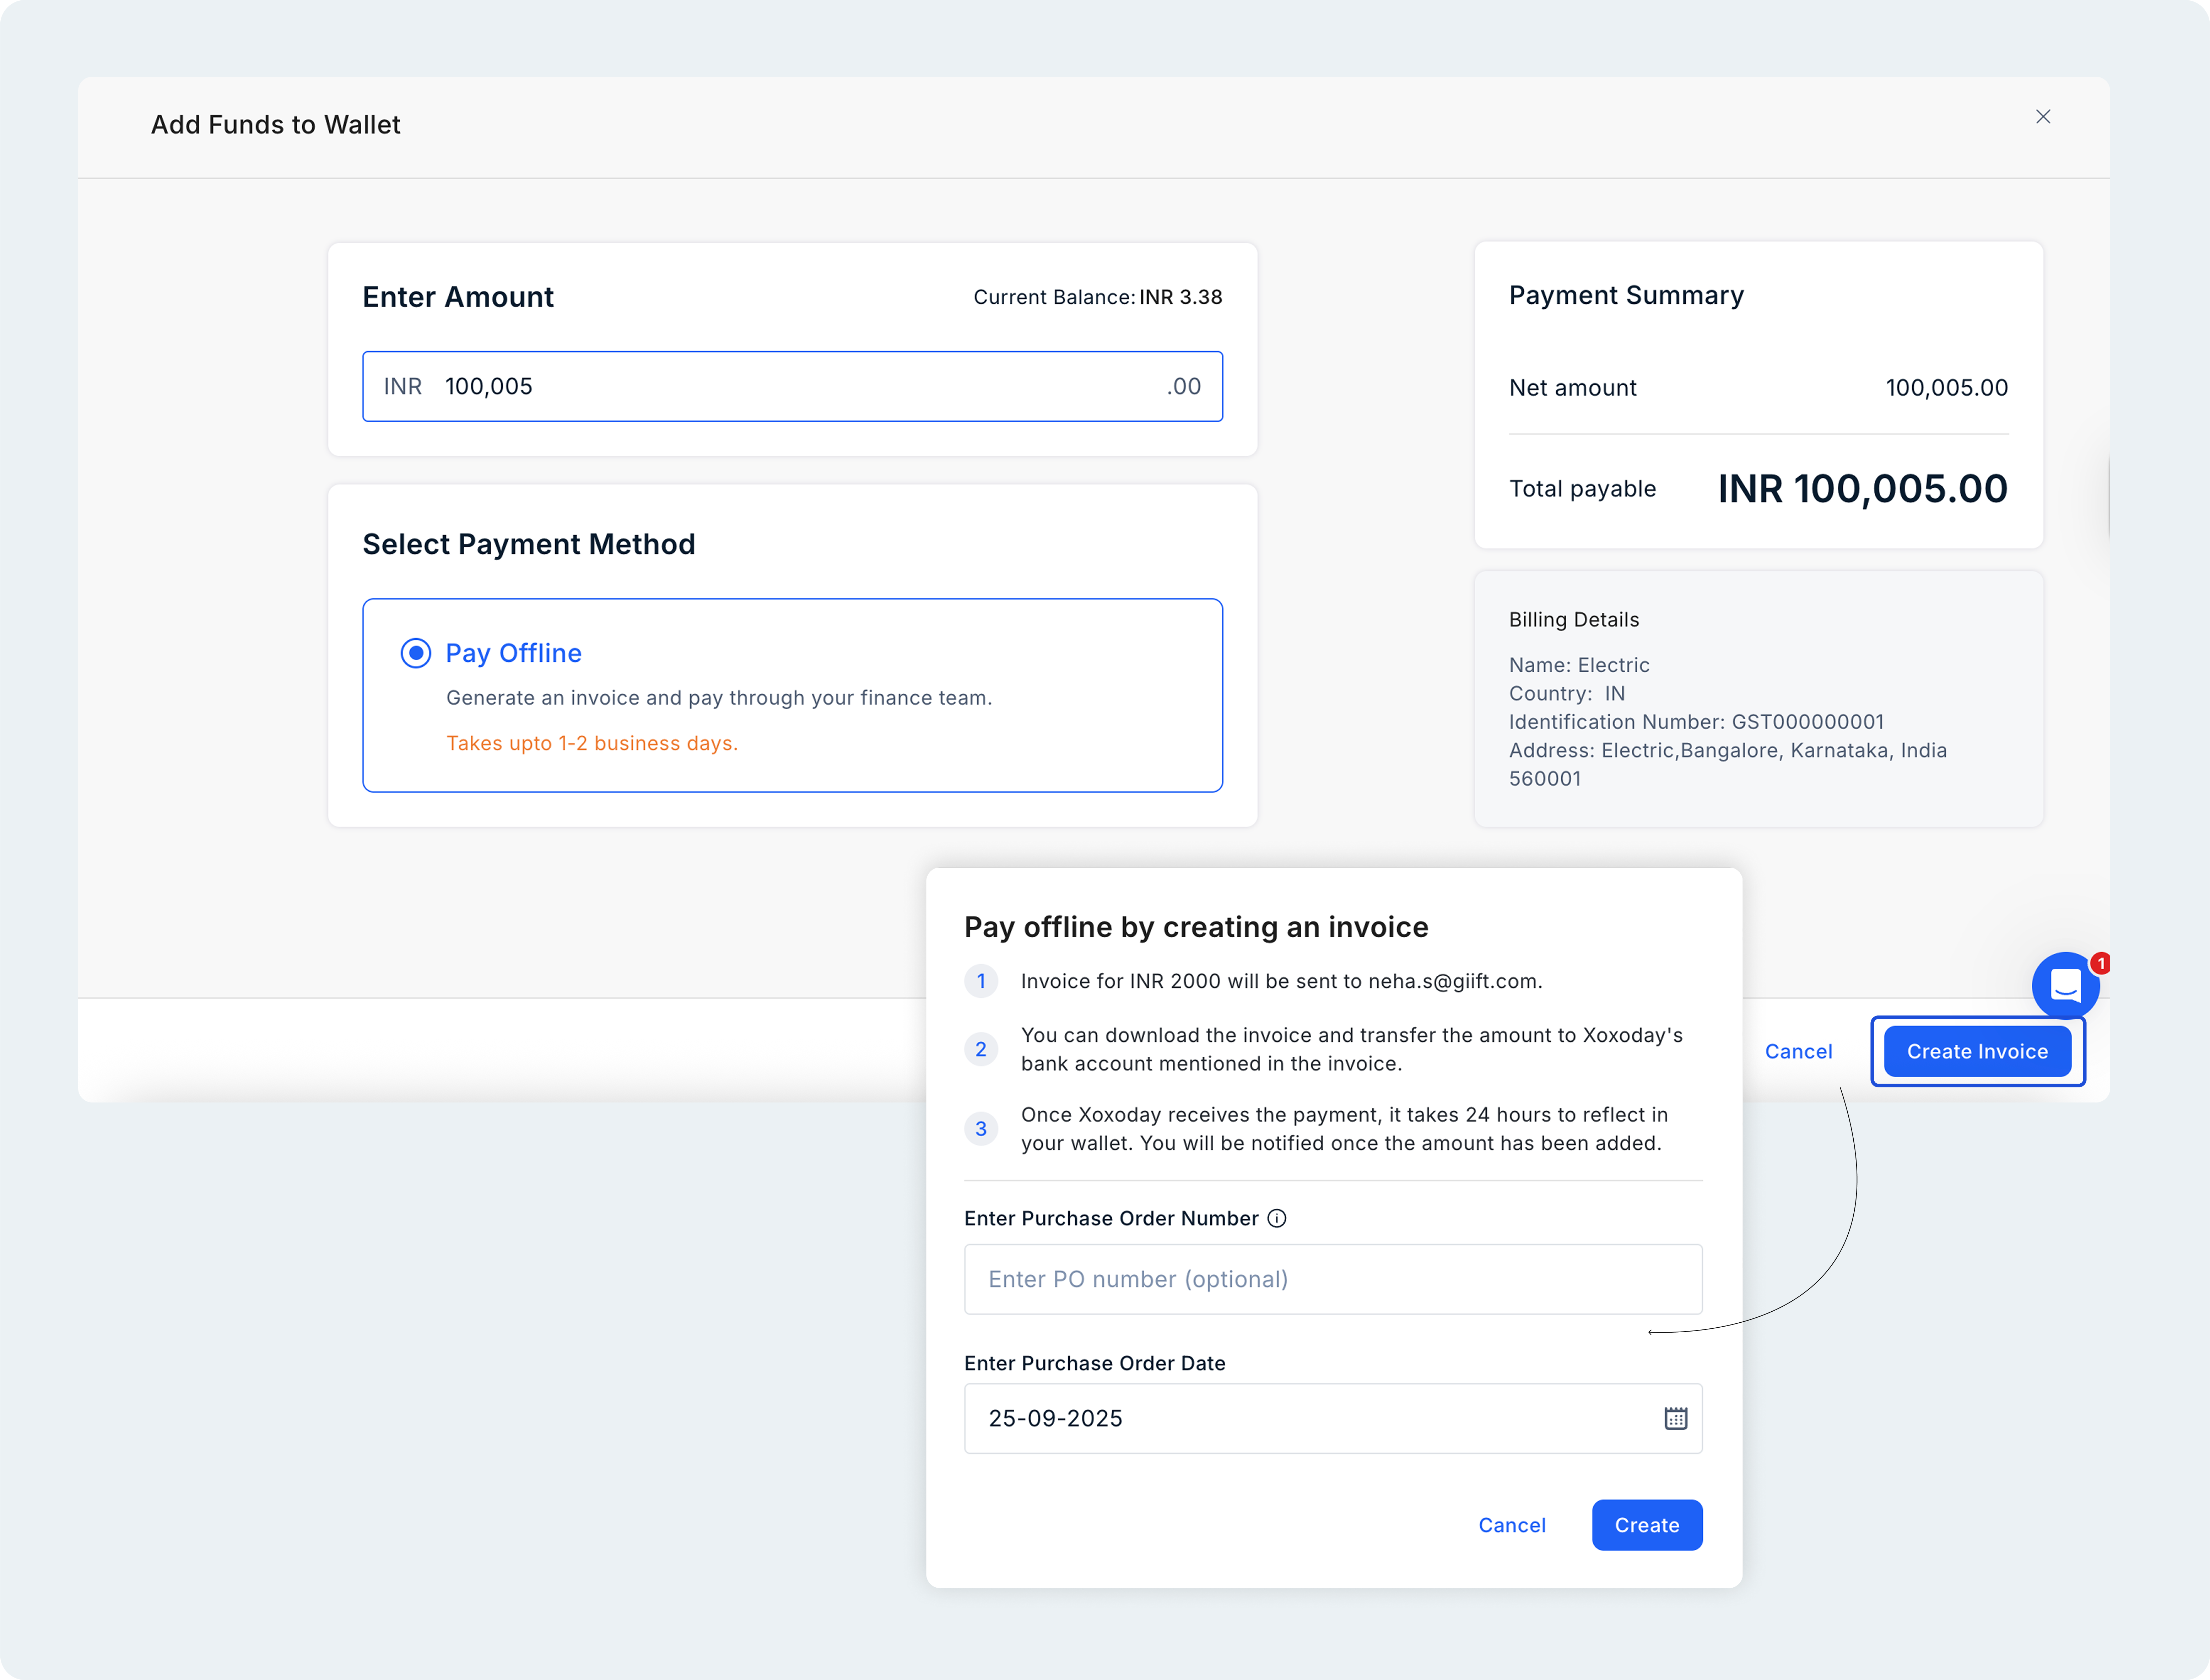
Task: Click the 'Generate an invoice and pay' description
Action: (719, 698)
